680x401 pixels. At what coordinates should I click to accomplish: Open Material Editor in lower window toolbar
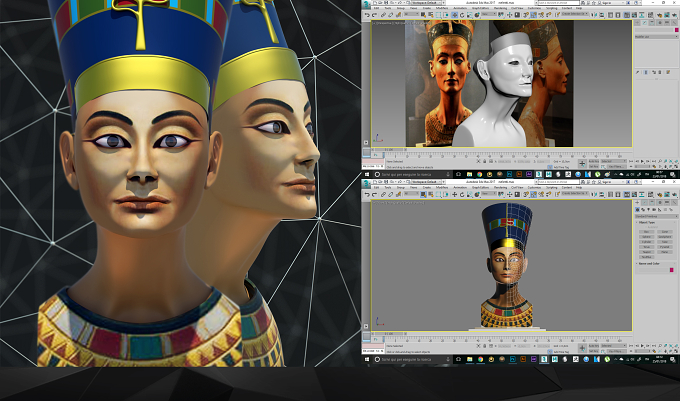point(651,194)
